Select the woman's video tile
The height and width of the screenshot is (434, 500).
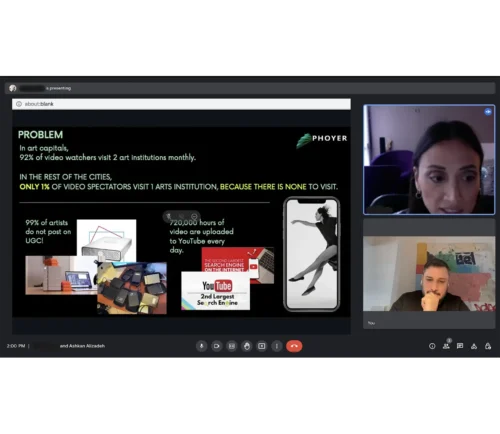click(429, 159)
